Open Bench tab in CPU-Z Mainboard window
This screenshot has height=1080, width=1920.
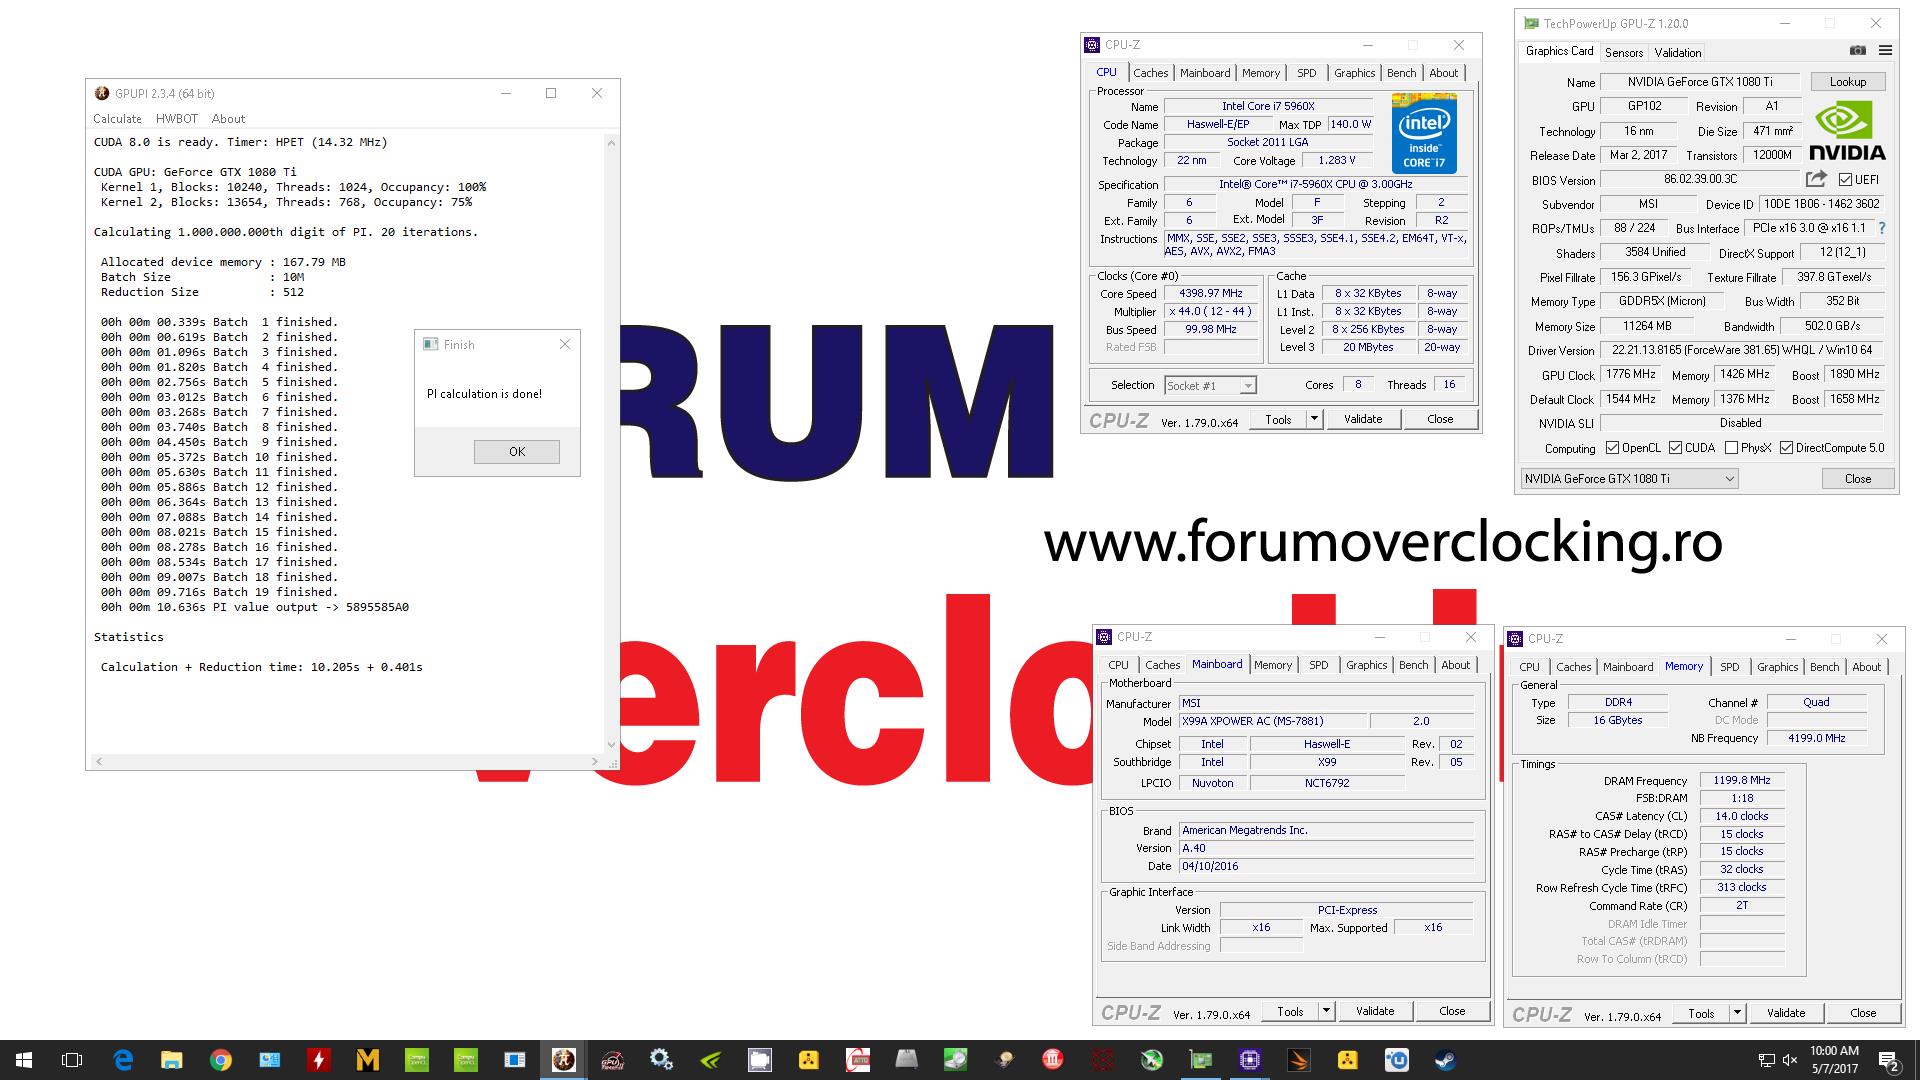[x=1413, y=665]
